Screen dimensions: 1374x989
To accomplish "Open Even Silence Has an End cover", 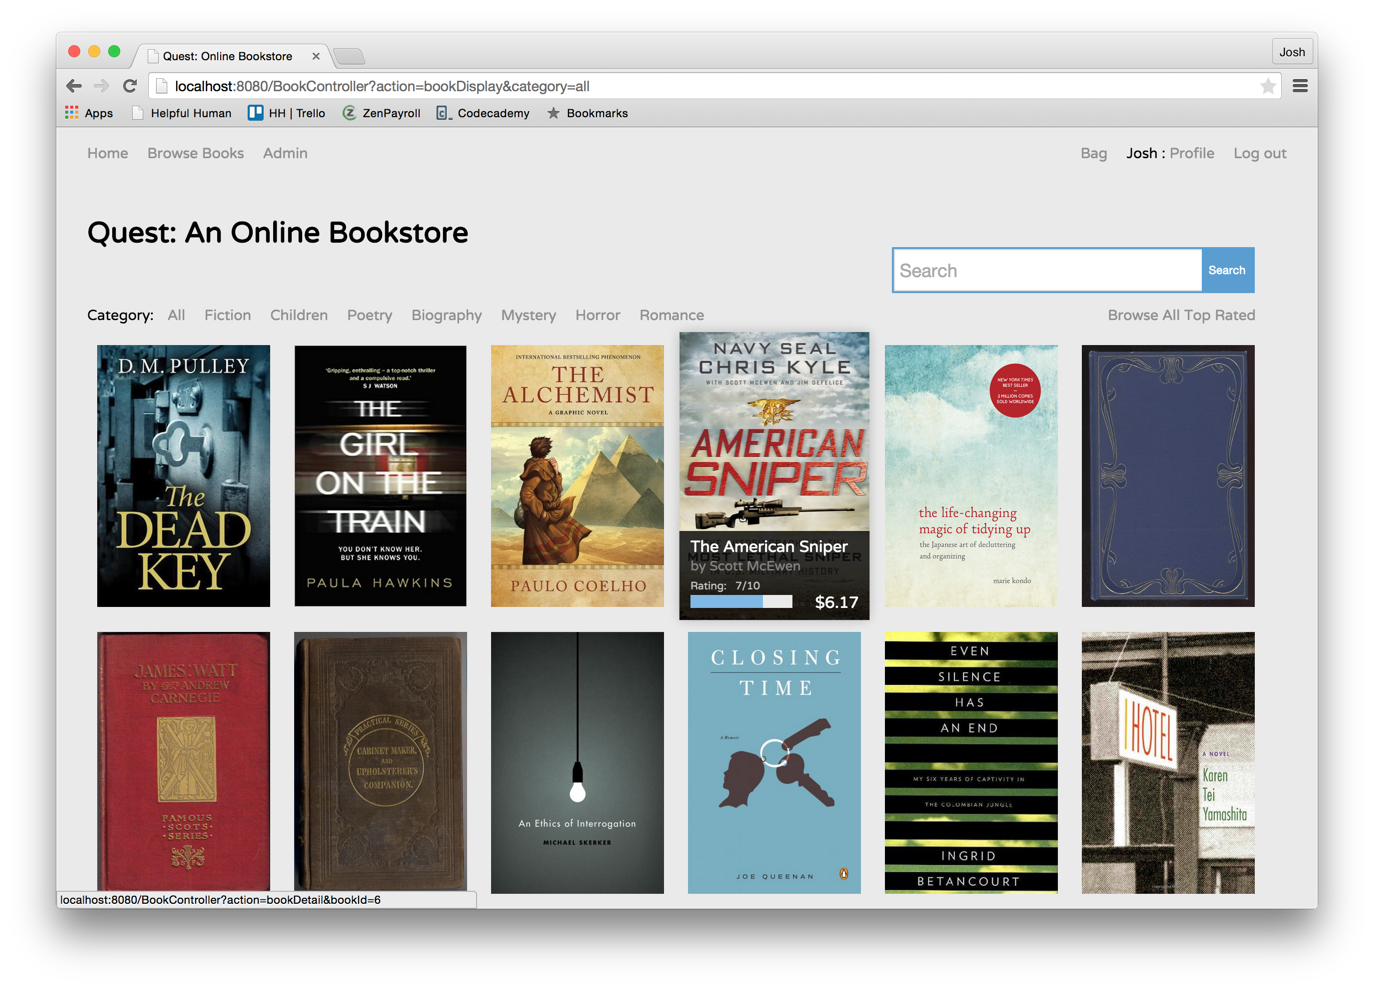I will pyautogui.click(x=971, y=762).
